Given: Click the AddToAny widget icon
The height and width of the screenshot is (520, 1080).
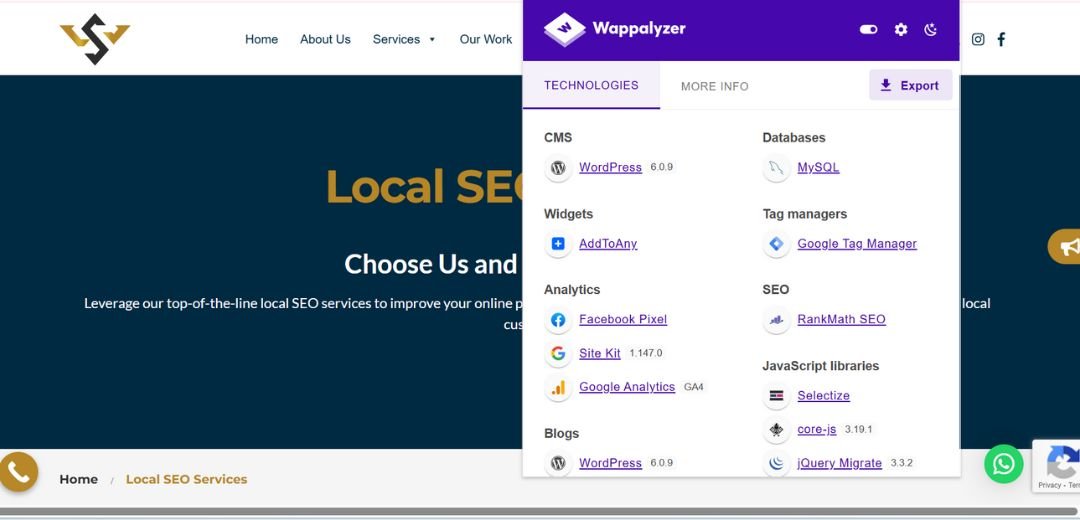Looking at the screenshot, I should coord(559,244).
